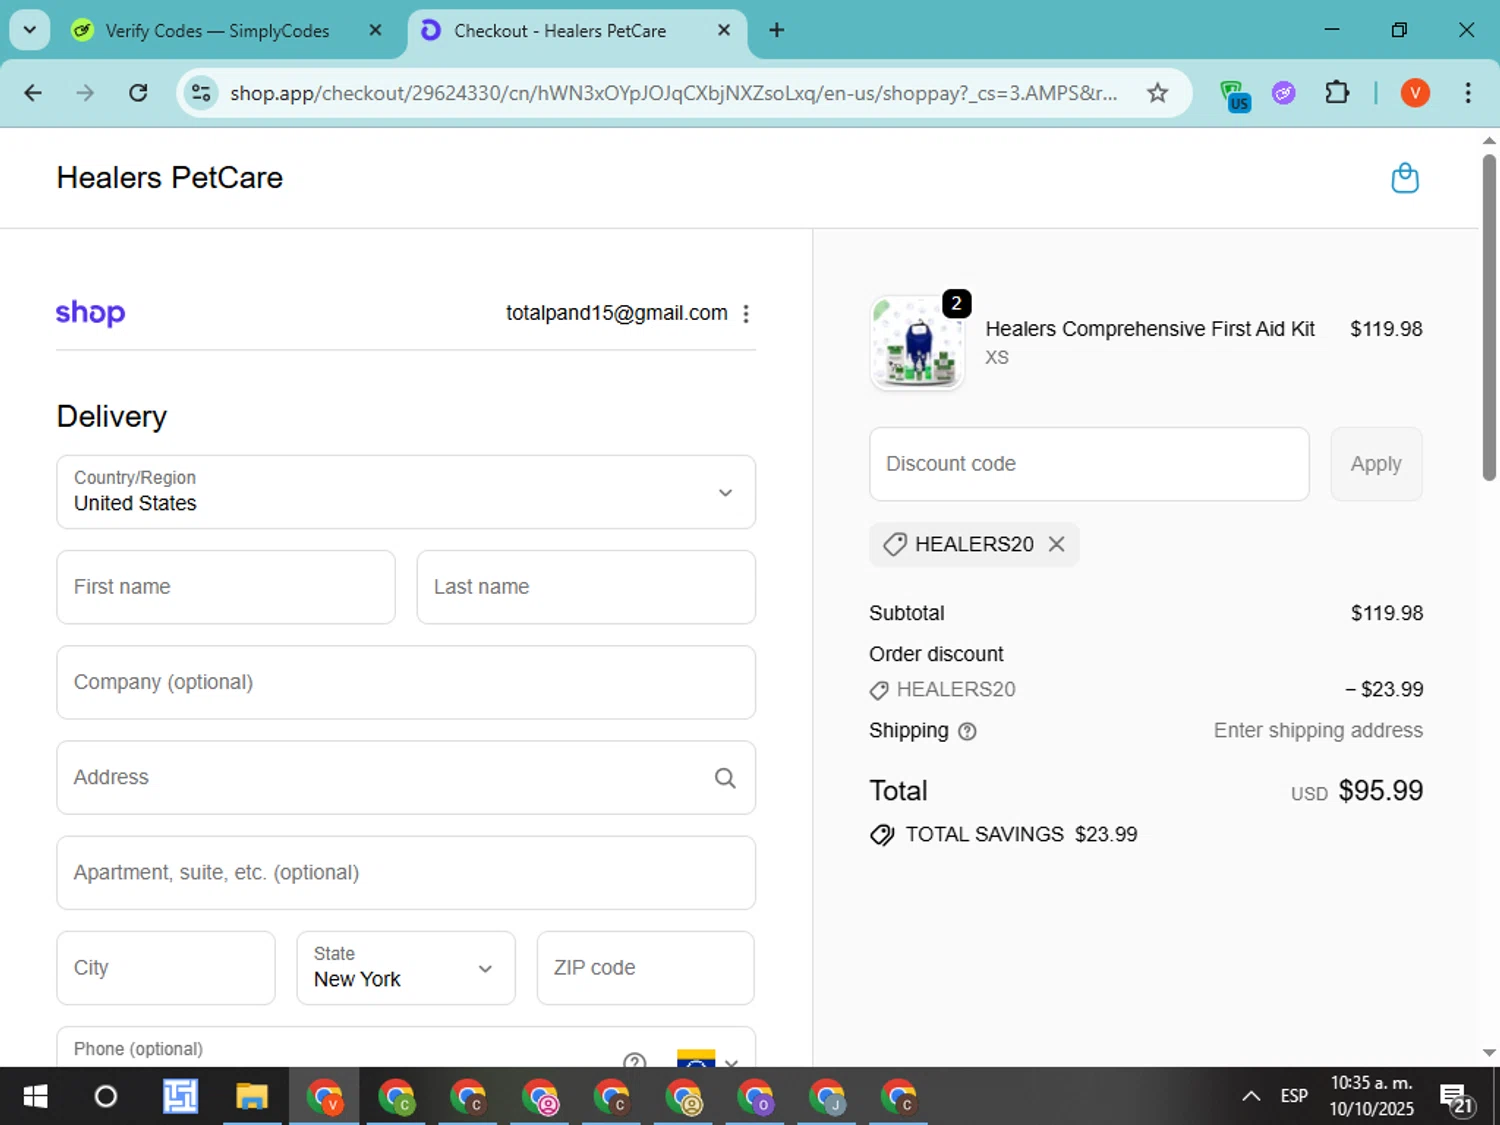1500x1125 pixels.
Task: Click the Healers Comprehensive First Aid Kit name
Action: click(1150, 329)
